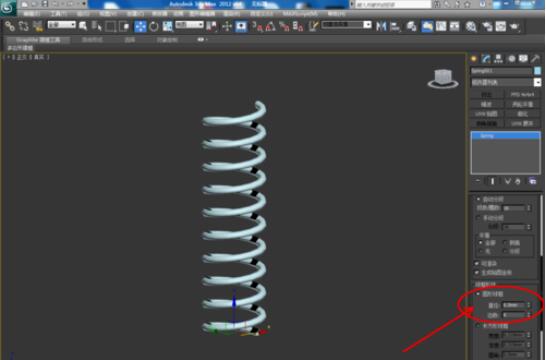Select the Spring entry in modifier stack
This screenshot has height=360, width=546.
506,136
